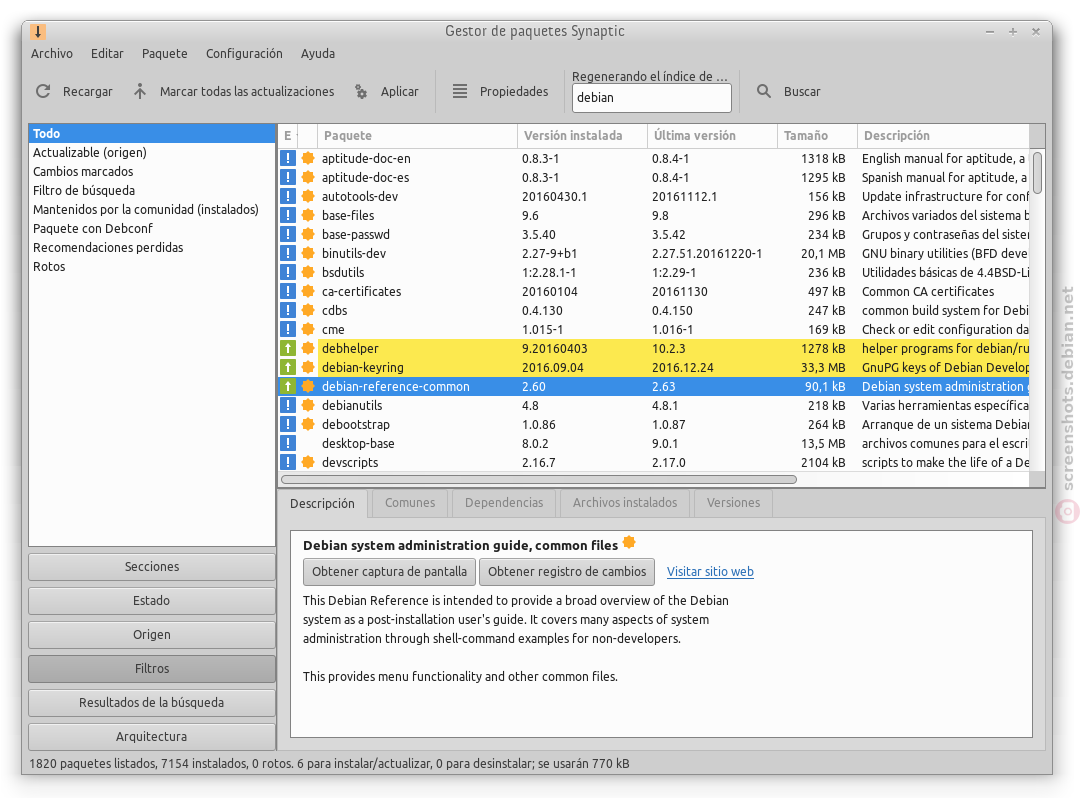The width and height of the screenshot is (1080, 798).
Task: Select Filtro de búsqueda entry
Action: [152, 191]
